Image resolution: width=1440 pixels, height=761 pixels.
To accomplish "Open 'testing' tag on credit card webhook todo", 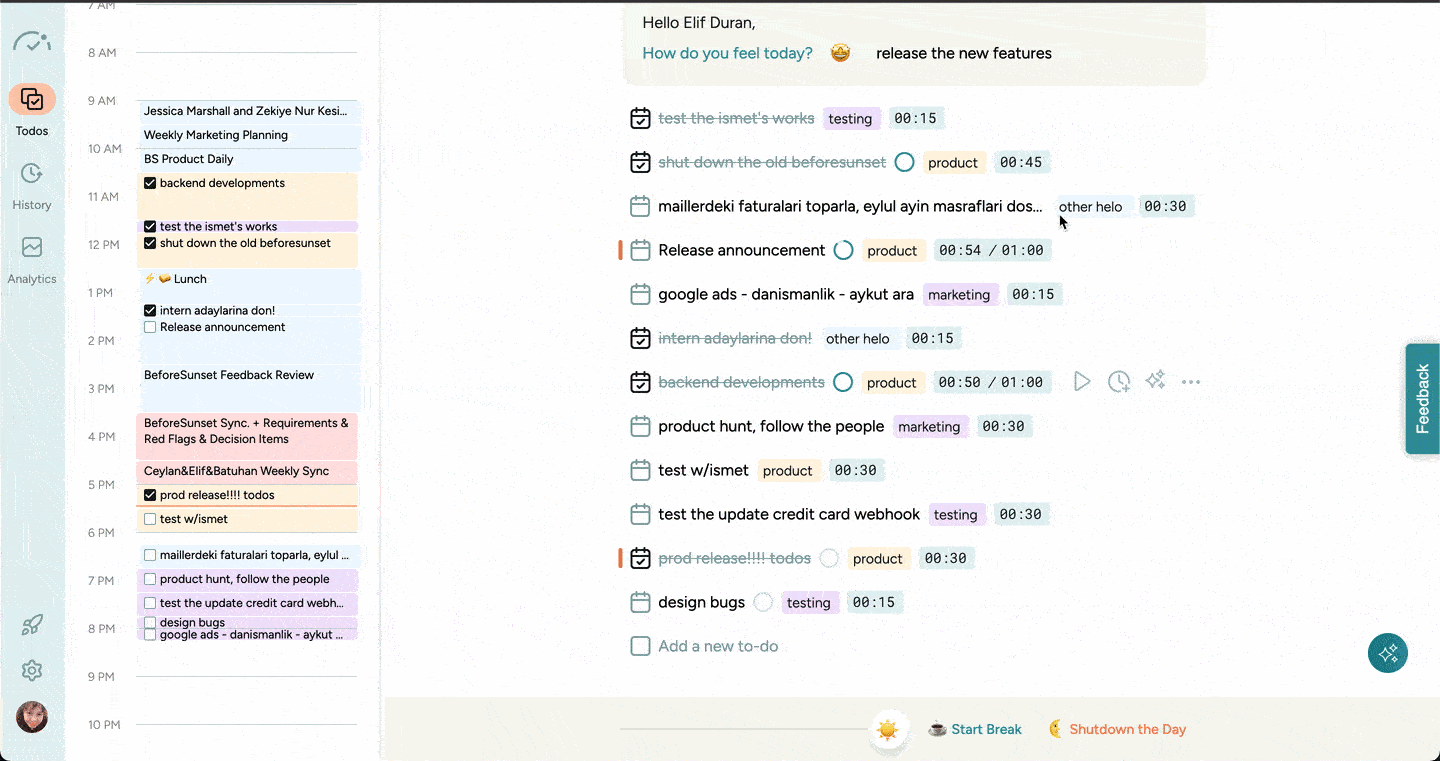I will pos(956,515).
